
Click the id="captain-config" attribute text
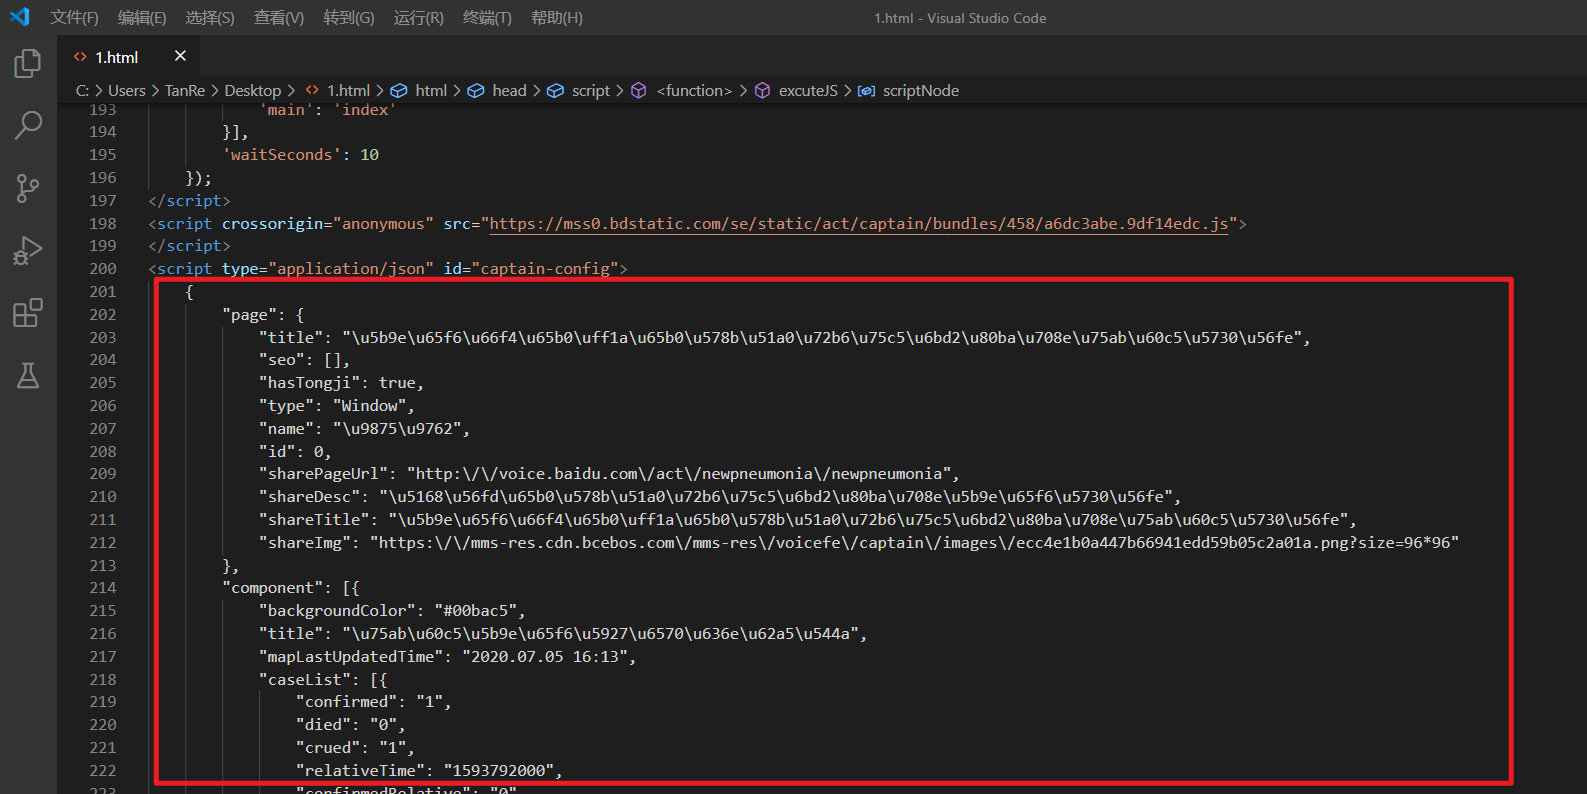point(532,268)
